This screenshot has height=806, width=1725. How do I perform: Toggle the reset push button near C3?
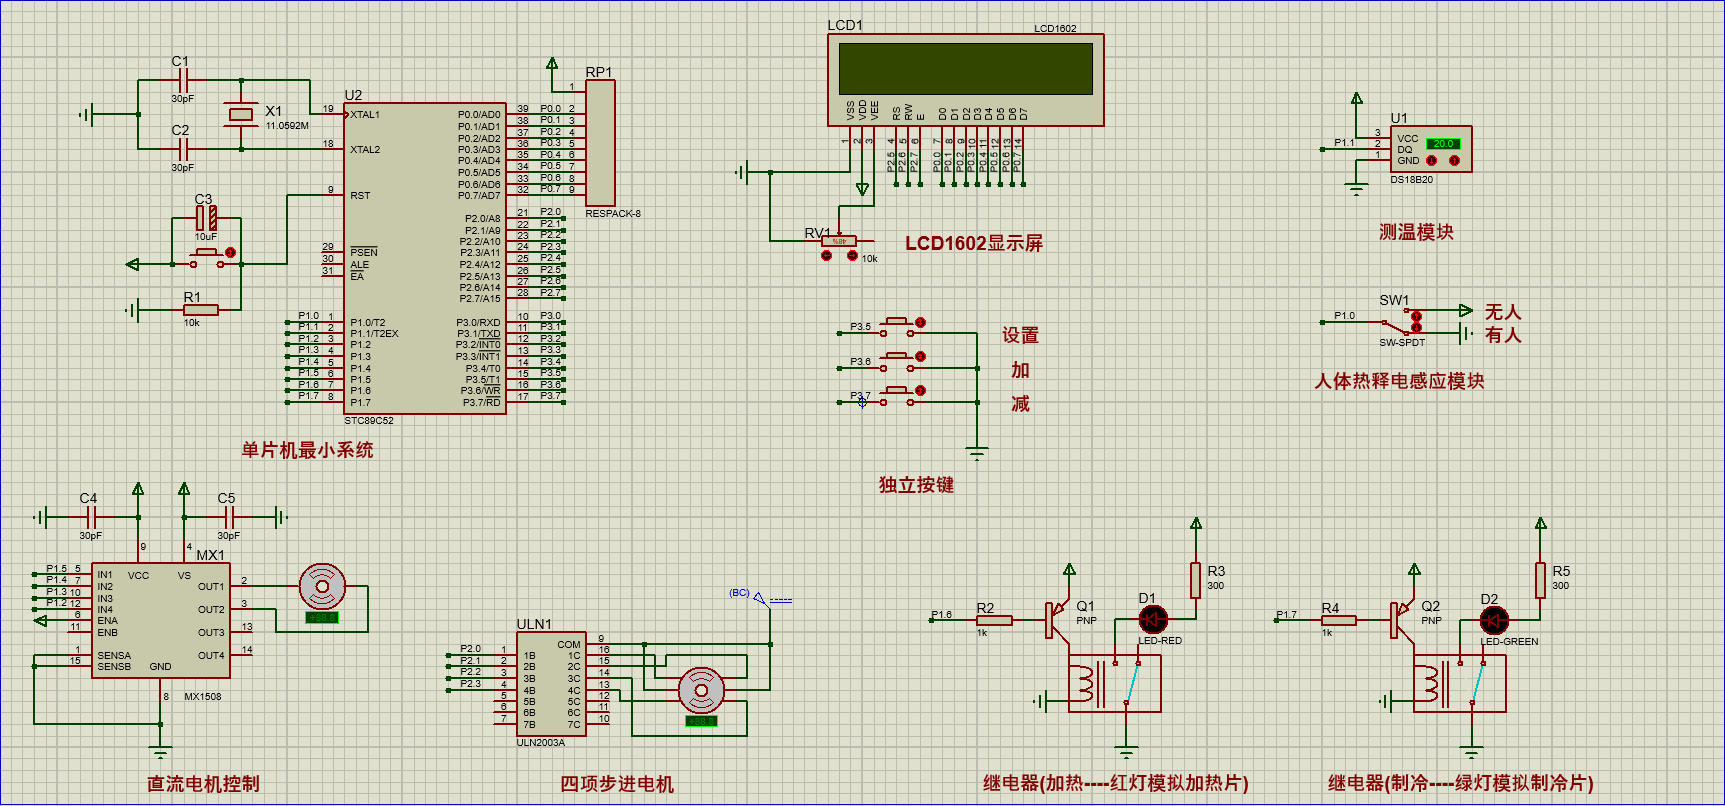click(x=231, y=252)
